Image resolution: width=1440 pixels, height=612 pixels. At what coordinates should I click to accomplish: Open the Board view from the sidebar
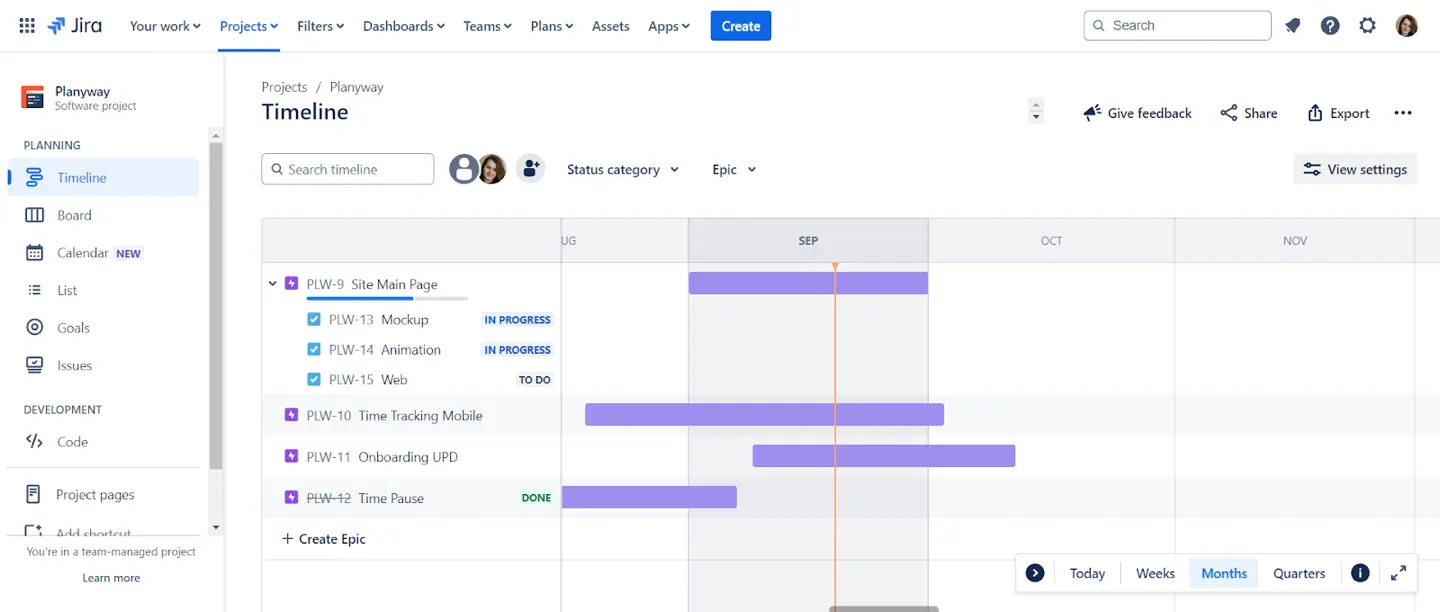click(72, 215)
